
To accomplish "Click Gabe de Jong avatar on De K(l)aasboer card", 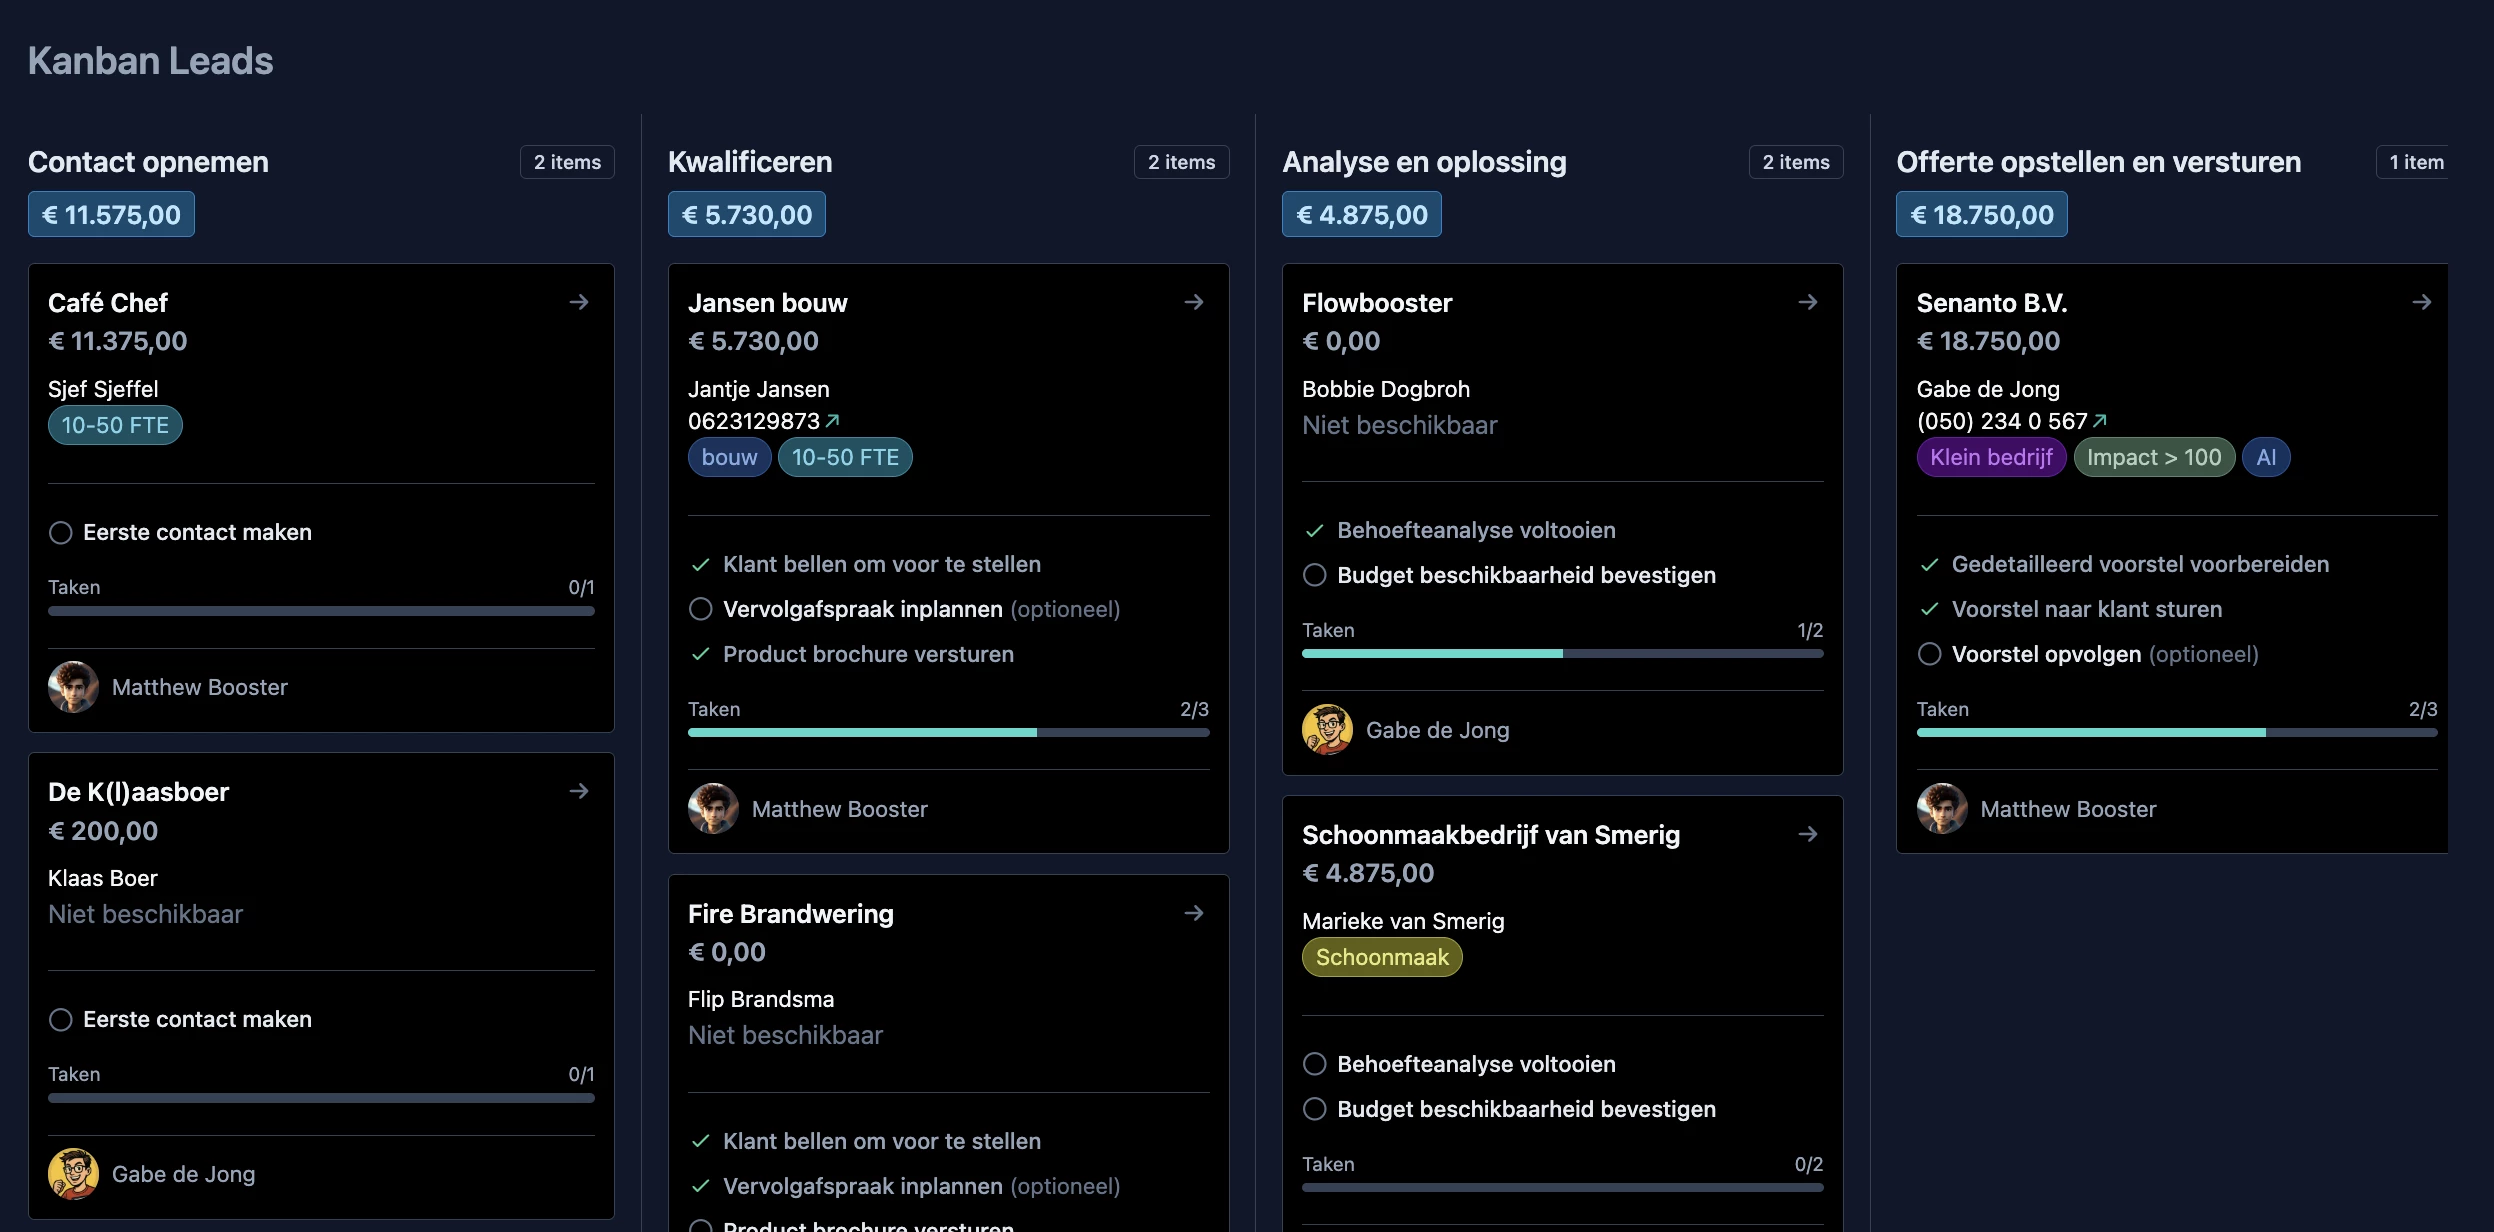I will coord(73,1174).
